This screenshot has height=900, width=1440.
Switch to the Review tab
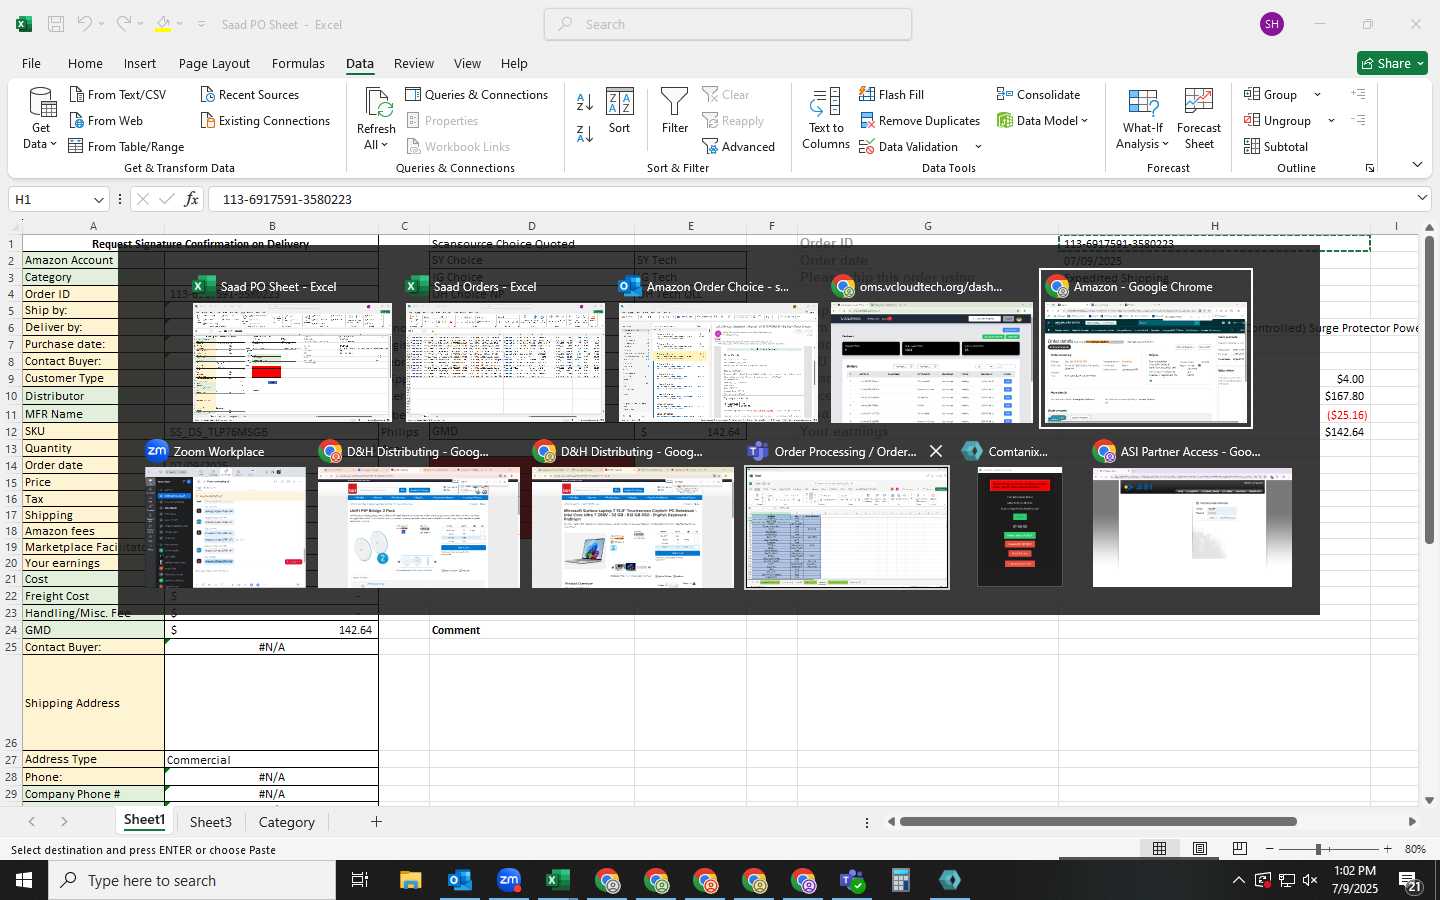[413, 63]
